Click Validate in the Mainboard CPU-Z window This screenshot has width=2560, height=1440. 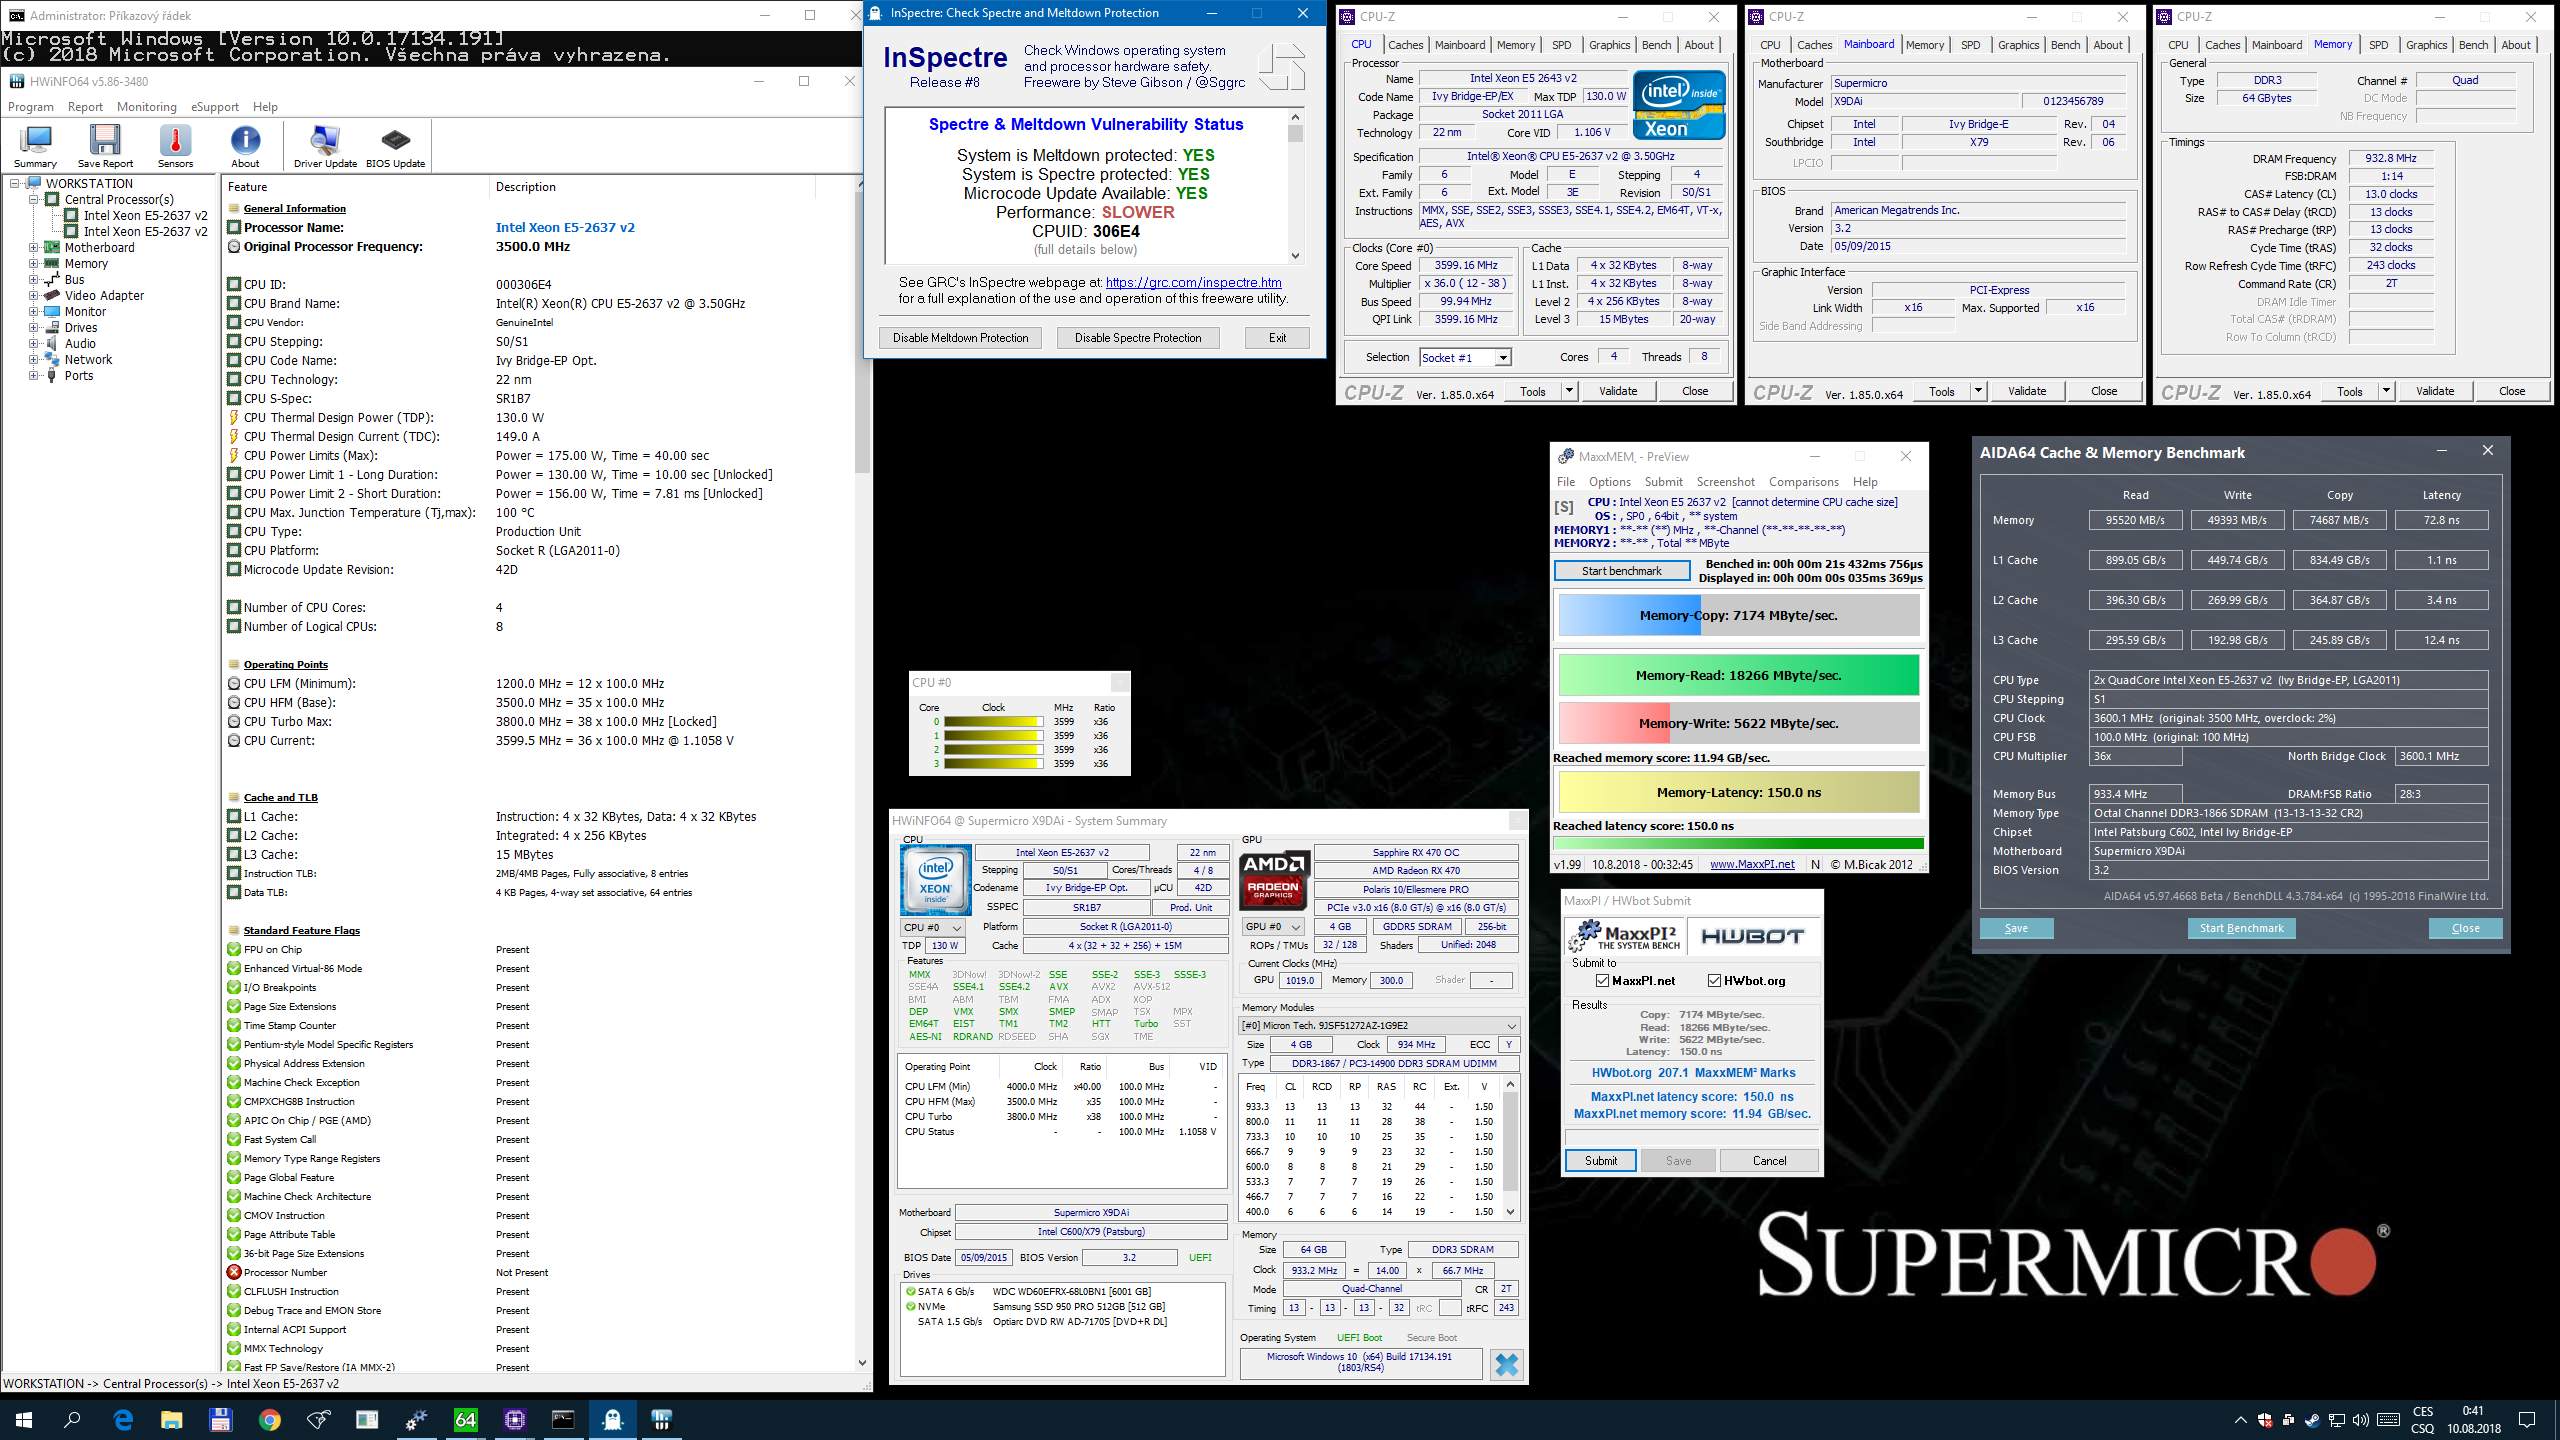2026,391
